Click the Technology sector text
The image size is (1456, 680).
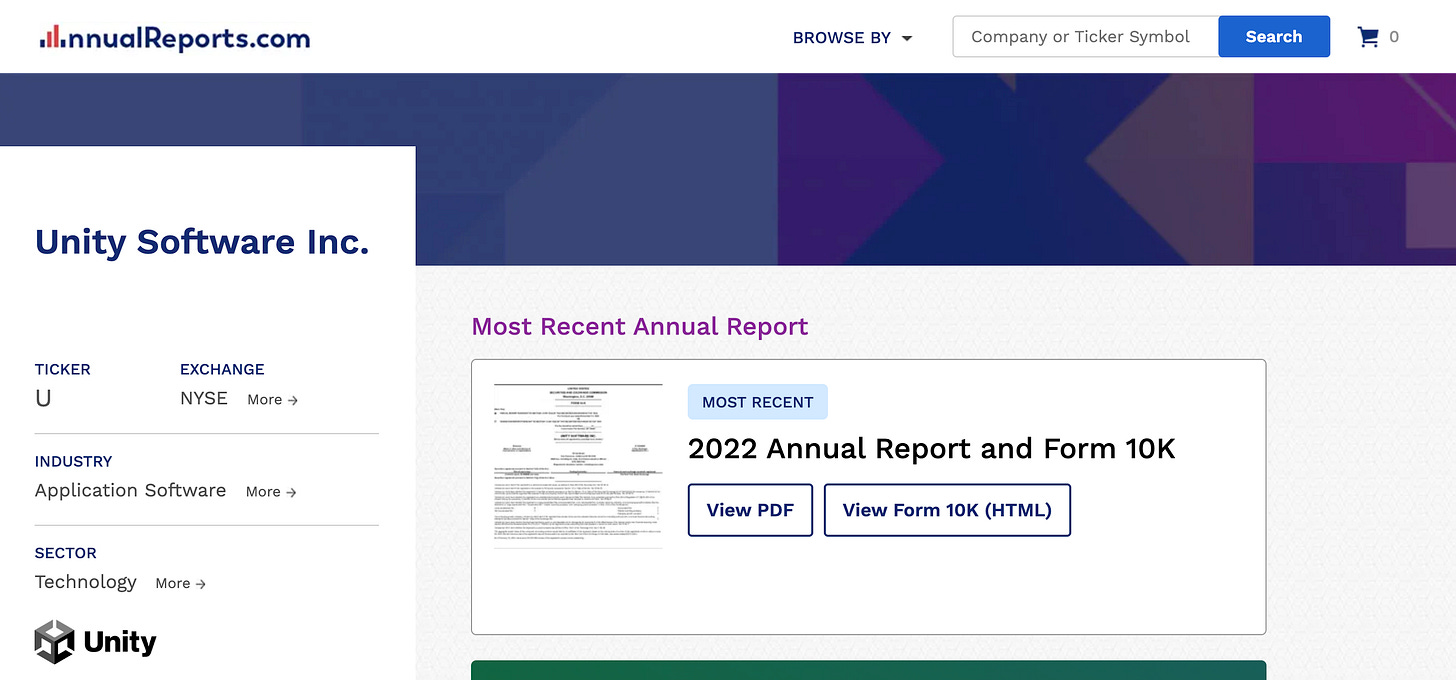(x=86, y=582)
